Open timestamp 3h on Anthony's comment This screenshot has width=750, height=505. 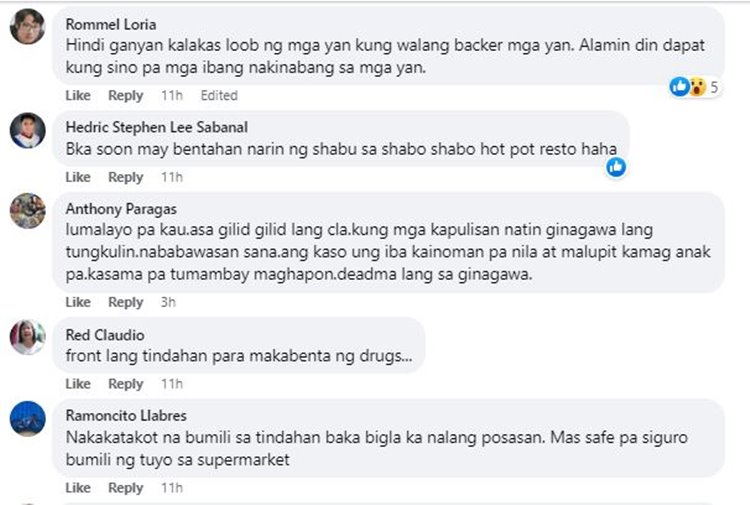pyautogui.click(x=168, y=302)
